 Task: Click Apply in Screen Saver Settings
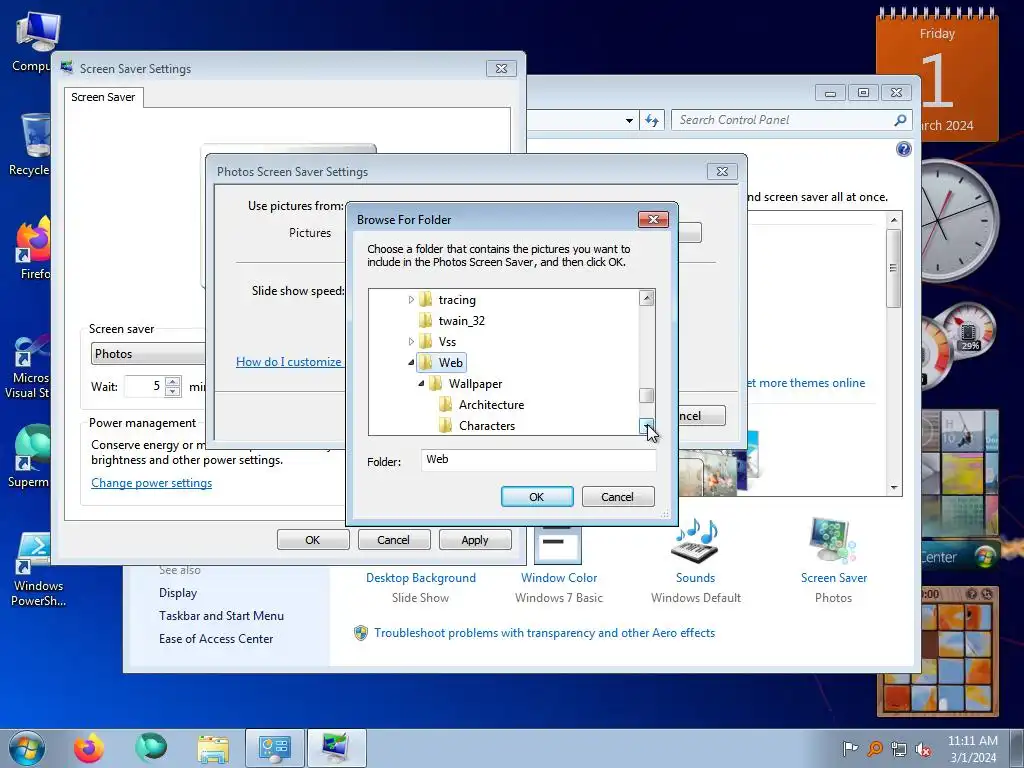point(475,540)
